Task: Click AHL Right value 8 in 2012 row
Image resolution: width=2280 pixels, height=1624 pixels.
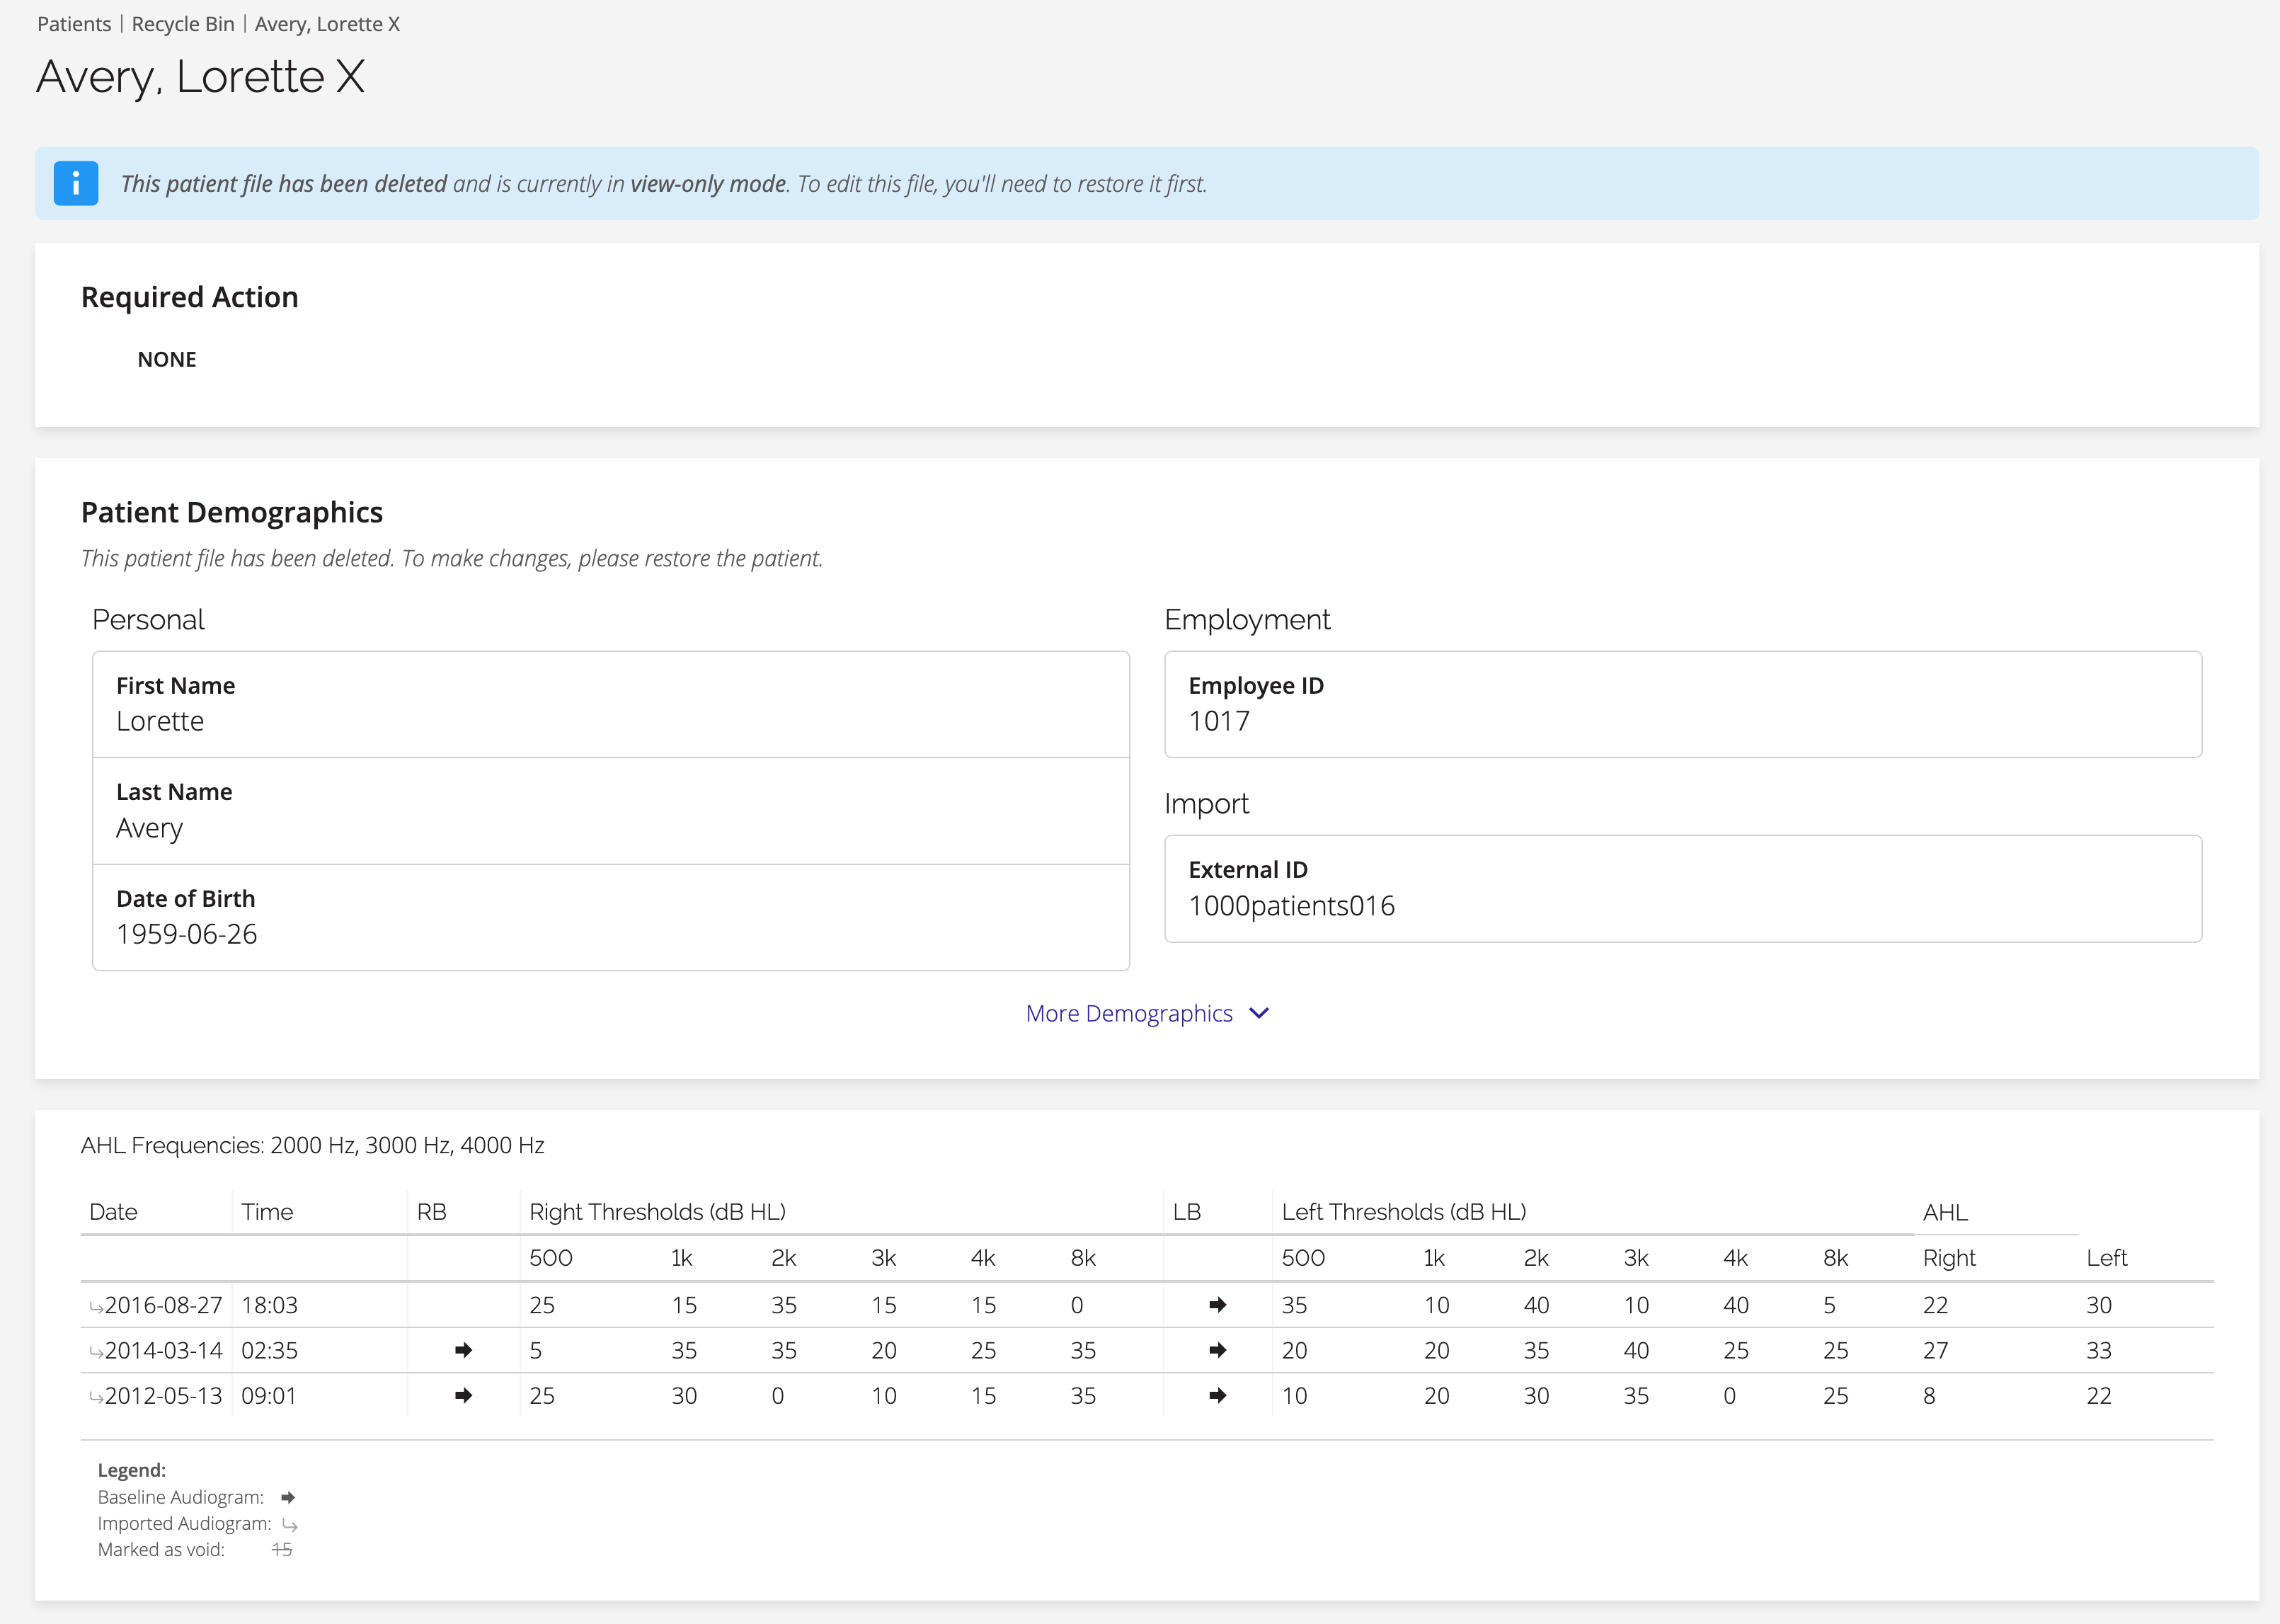Action: (1929, 1395)
